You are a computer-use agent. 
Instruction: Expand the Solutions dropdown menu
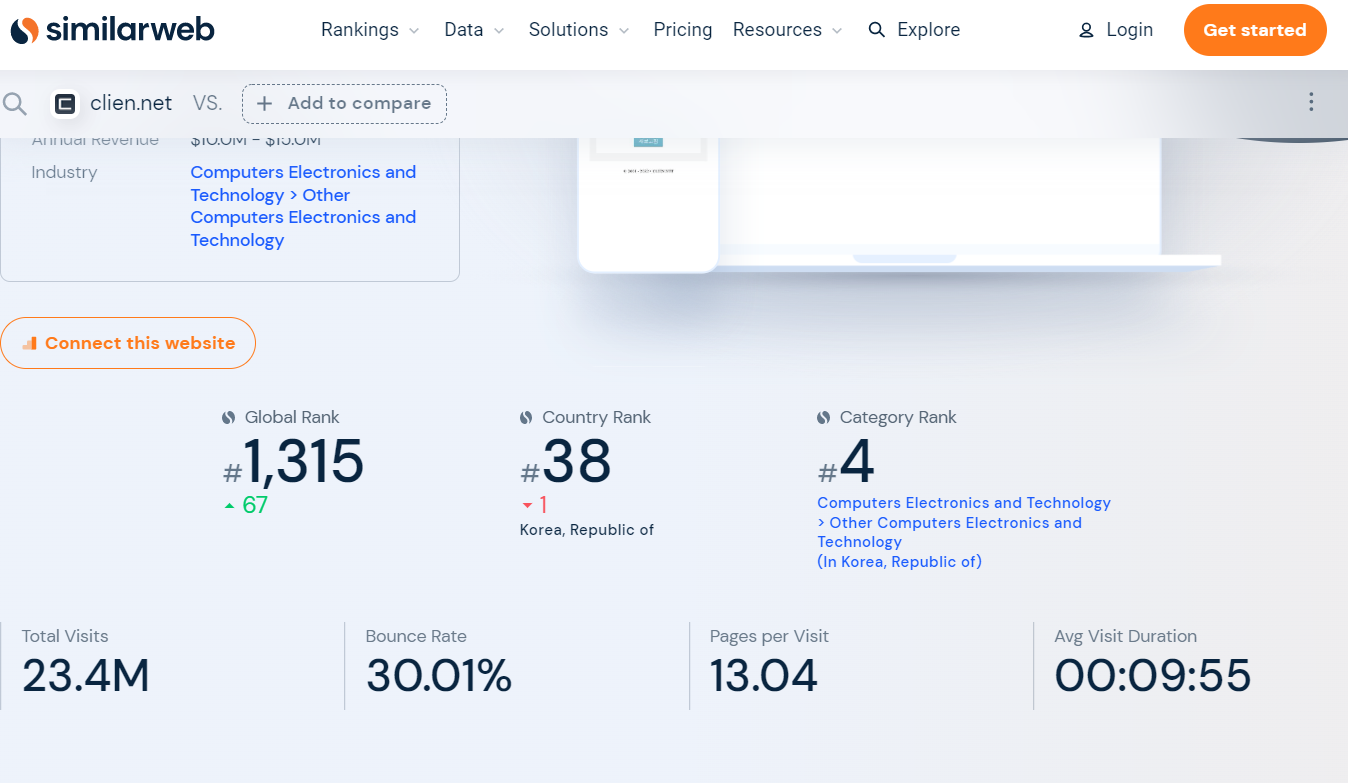coord(579,30)
